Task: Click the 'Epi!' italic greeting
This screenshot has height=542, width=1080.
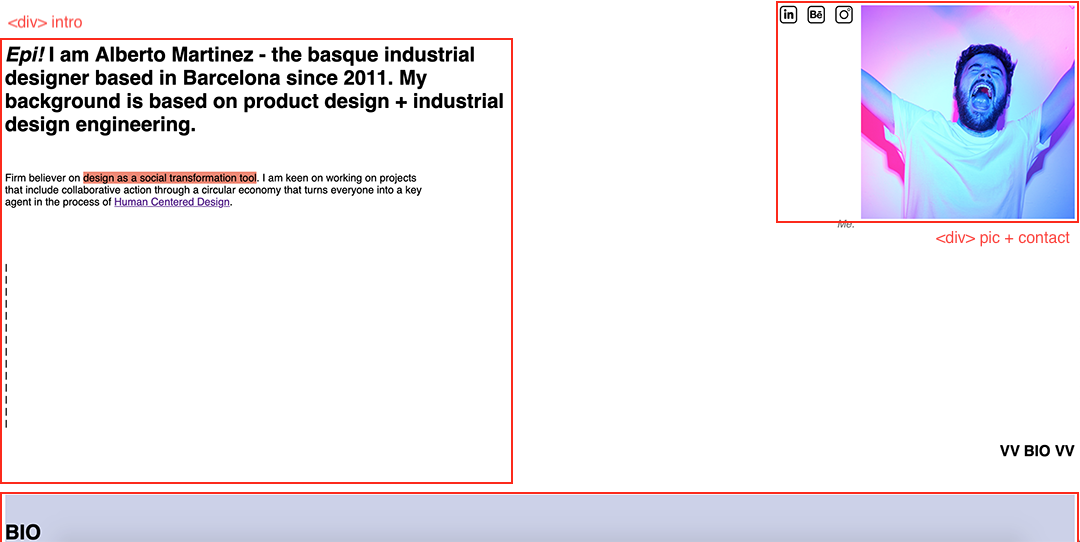Action: (25, 54)
